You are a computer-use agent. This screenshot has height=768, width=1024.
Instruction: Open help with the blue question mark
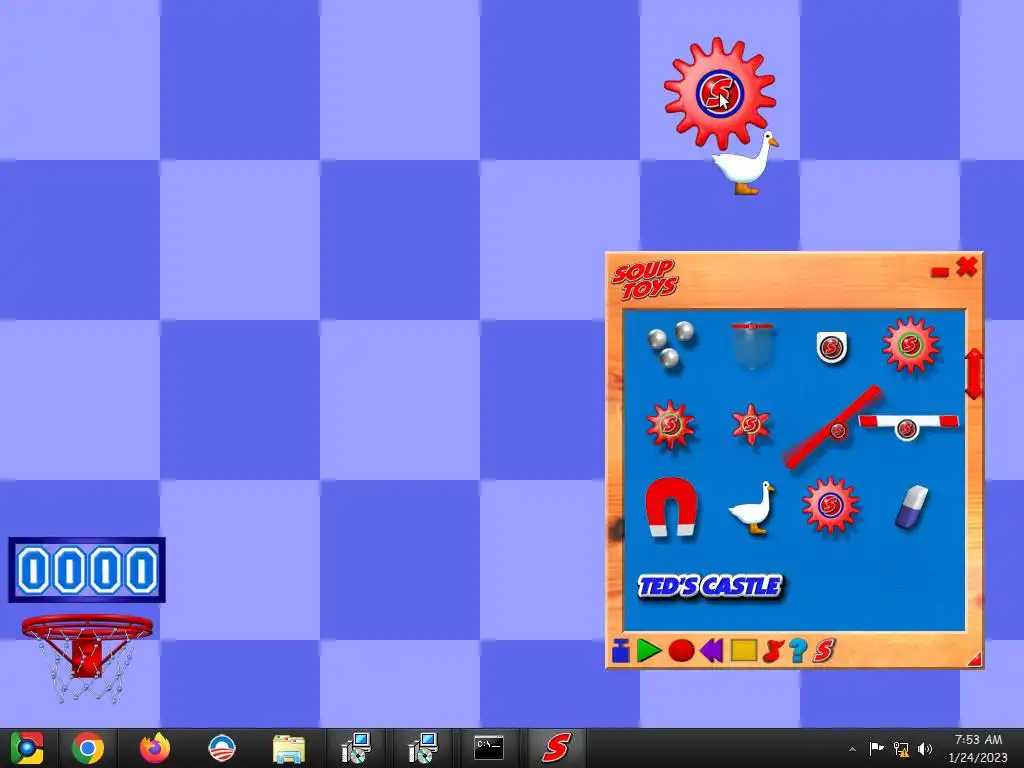click(798, 650)
